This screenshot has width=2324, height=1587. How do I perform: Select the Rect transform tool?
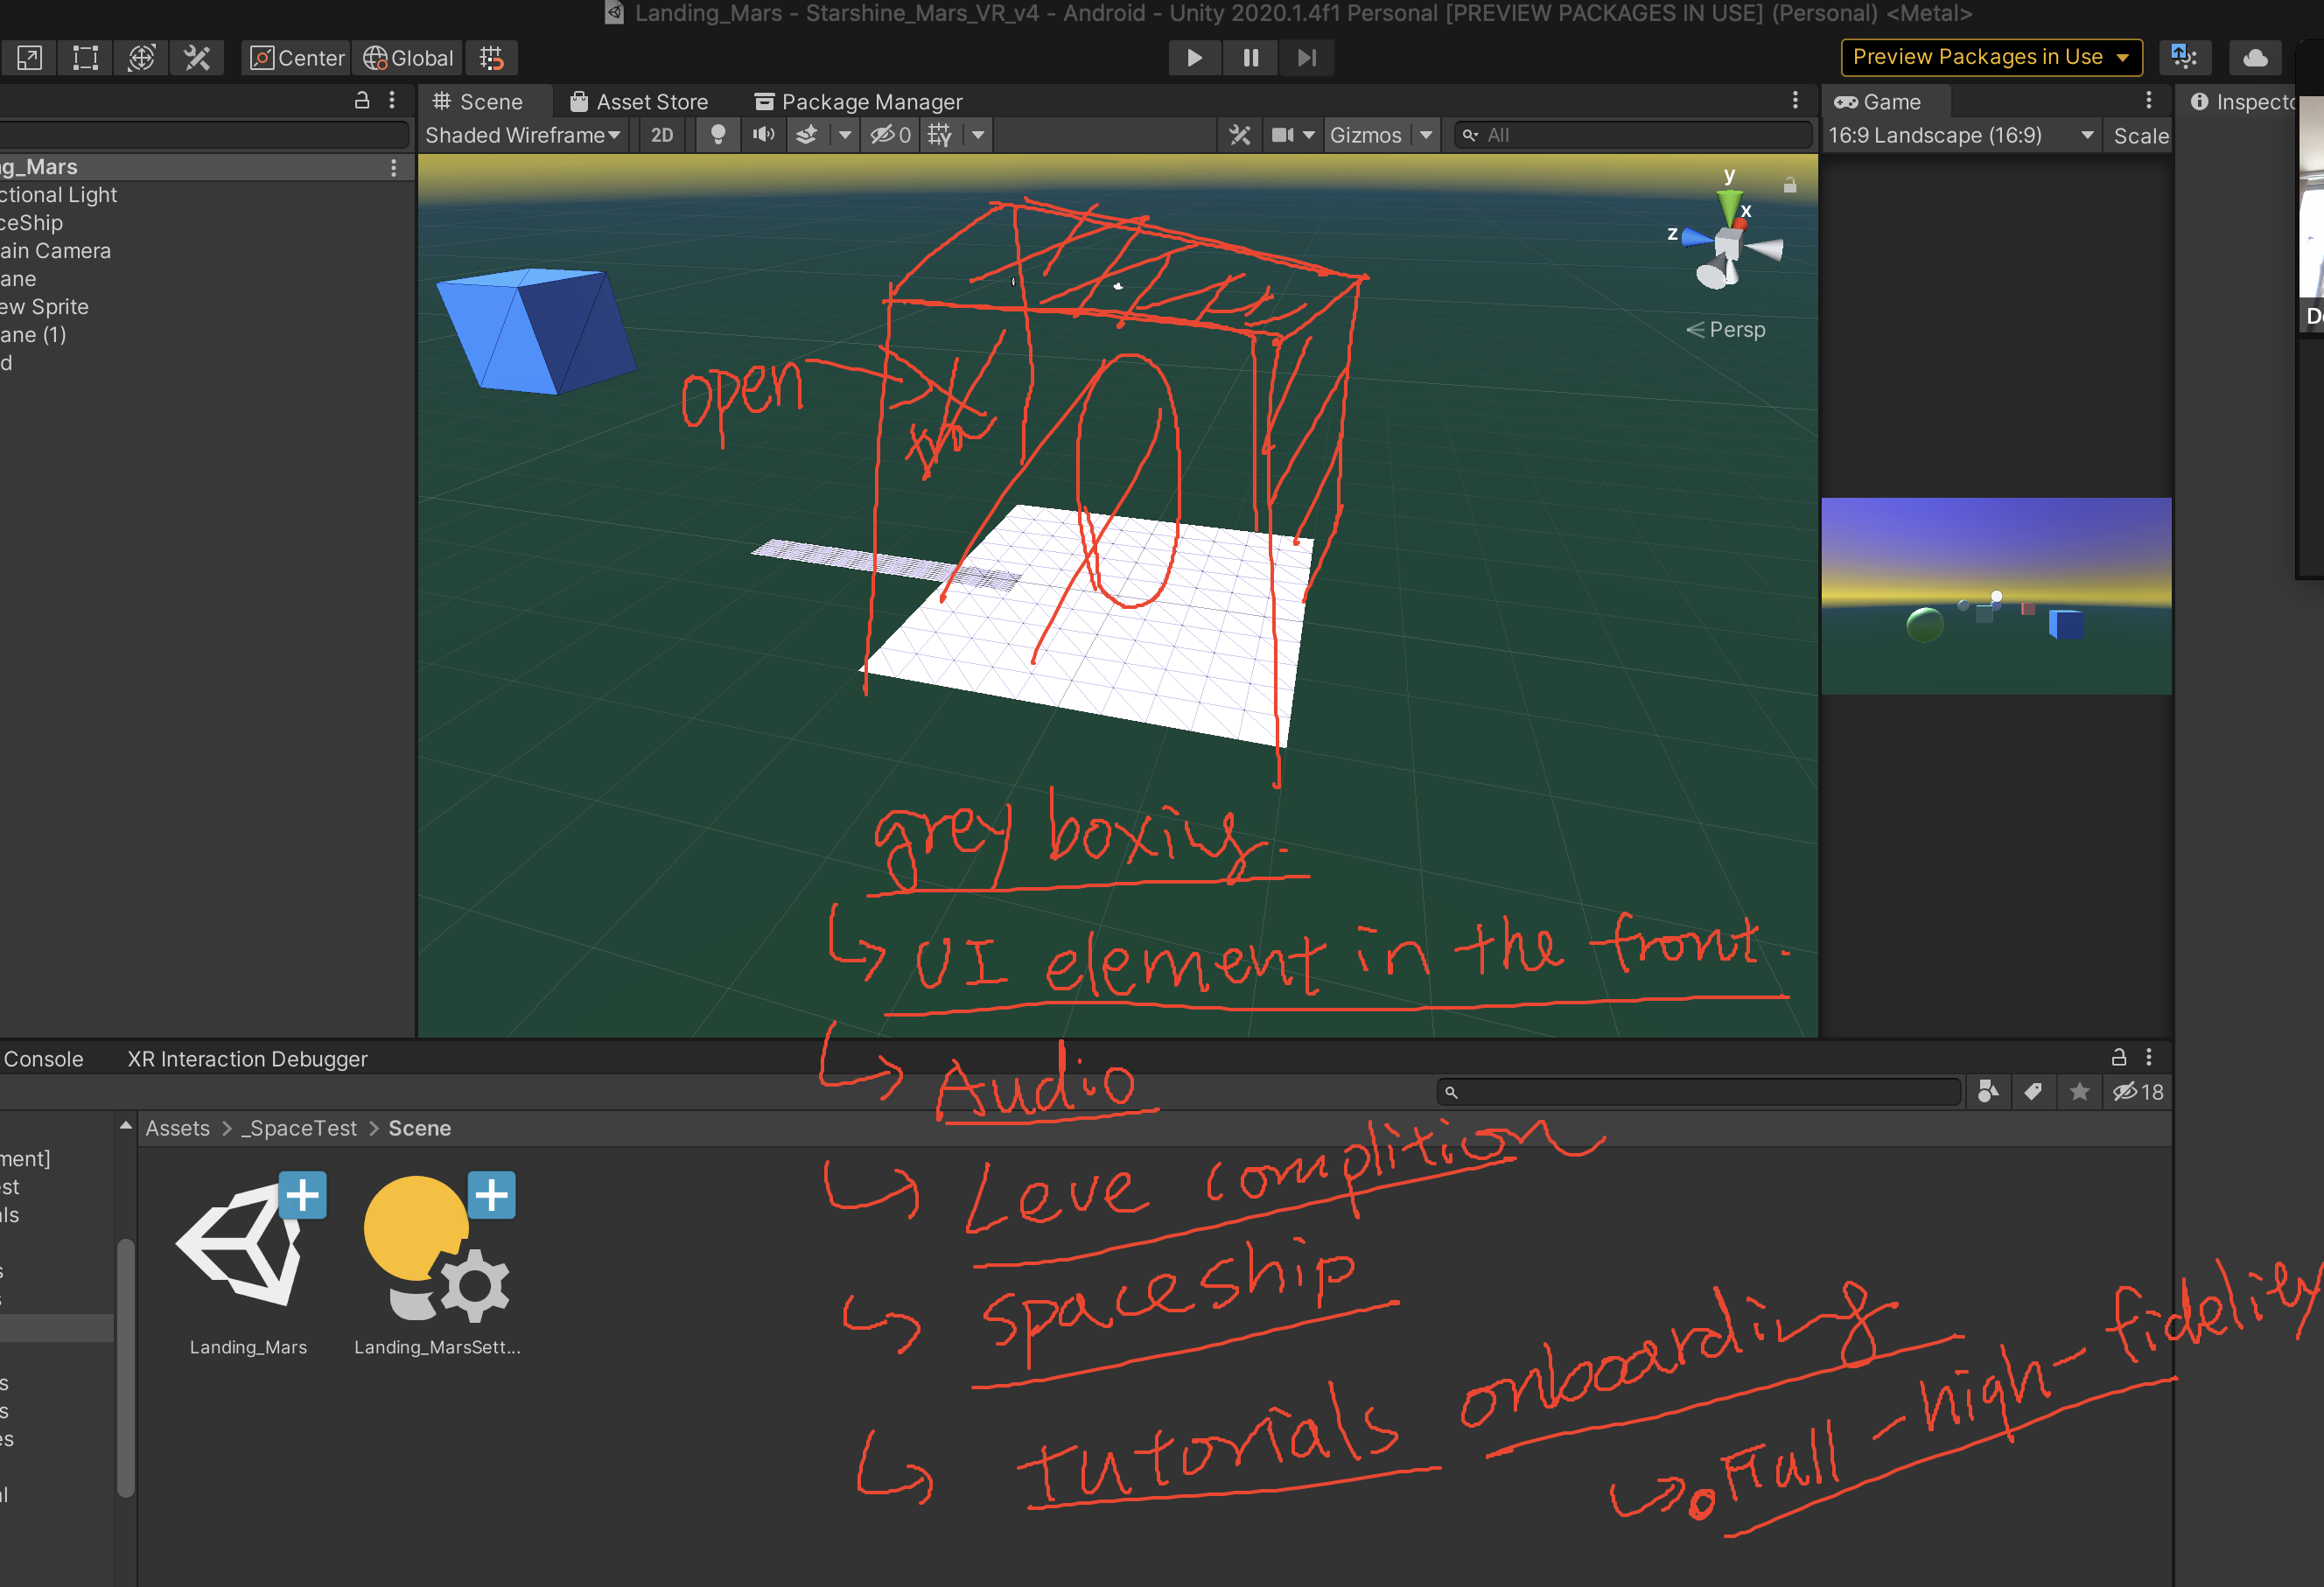click(x=86, y=58)
